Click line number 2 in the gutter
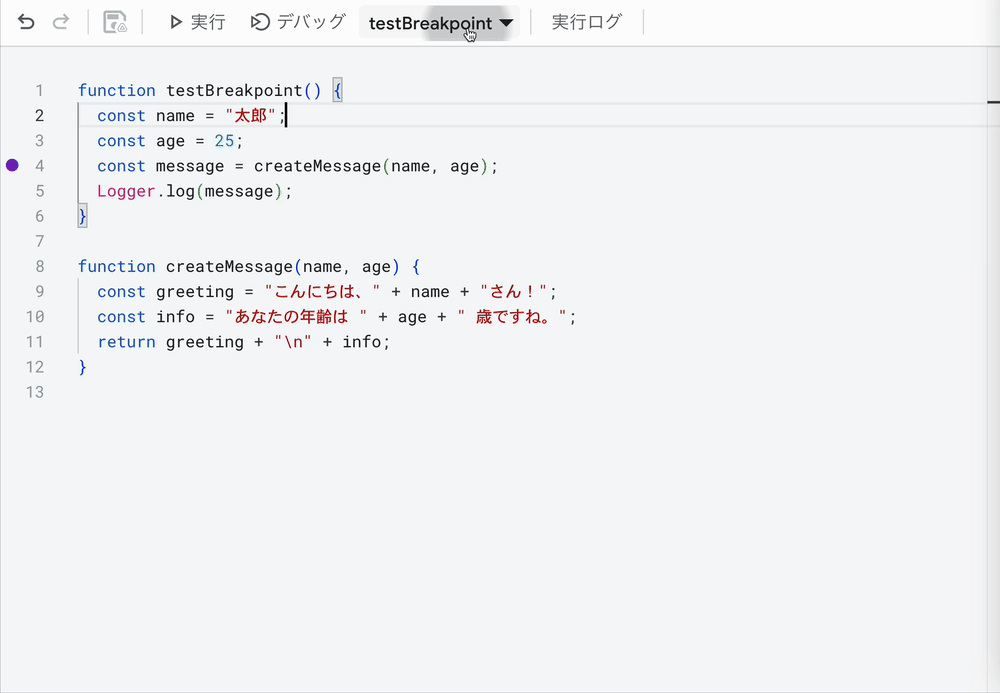Image resolution: width=1000 pixels, height=693 pixels. click(40, 115)
